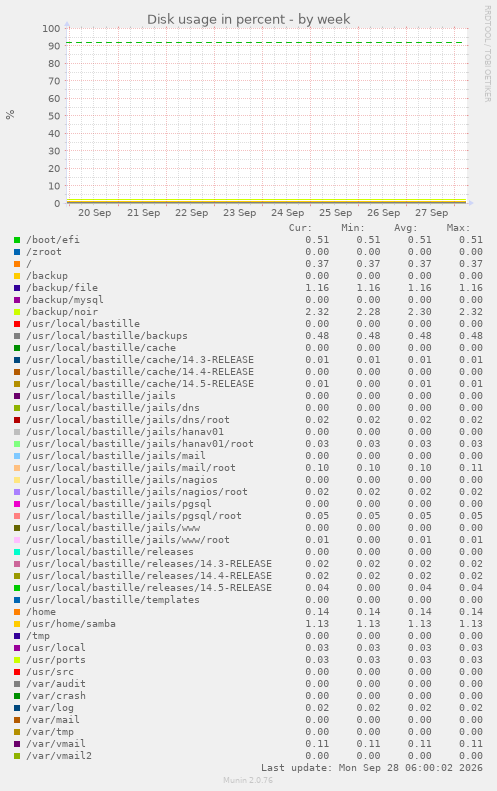
Task: Click the yellow-green /backup/noir legend swatch
Action: click(x=17, y=312)
